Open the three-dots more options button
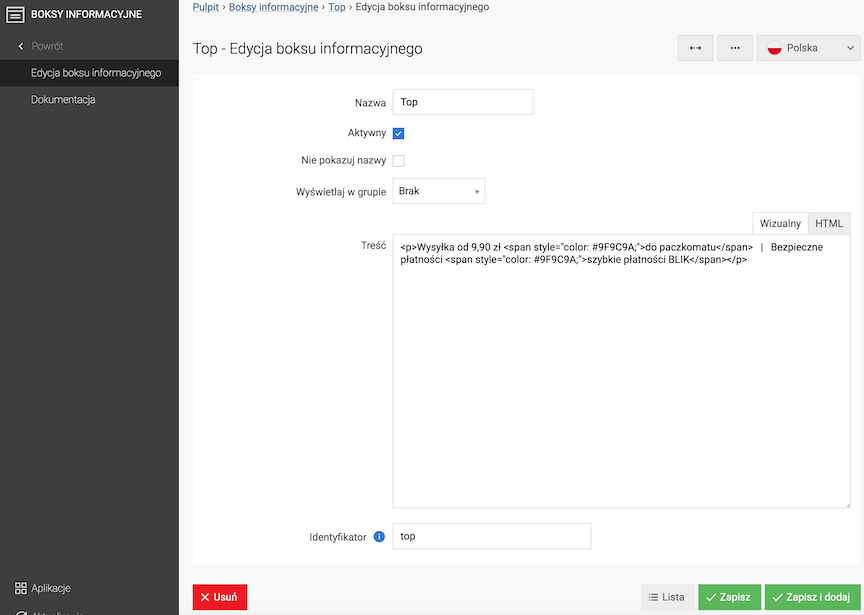This screenshot has height=615, width=864. point(735,48)
